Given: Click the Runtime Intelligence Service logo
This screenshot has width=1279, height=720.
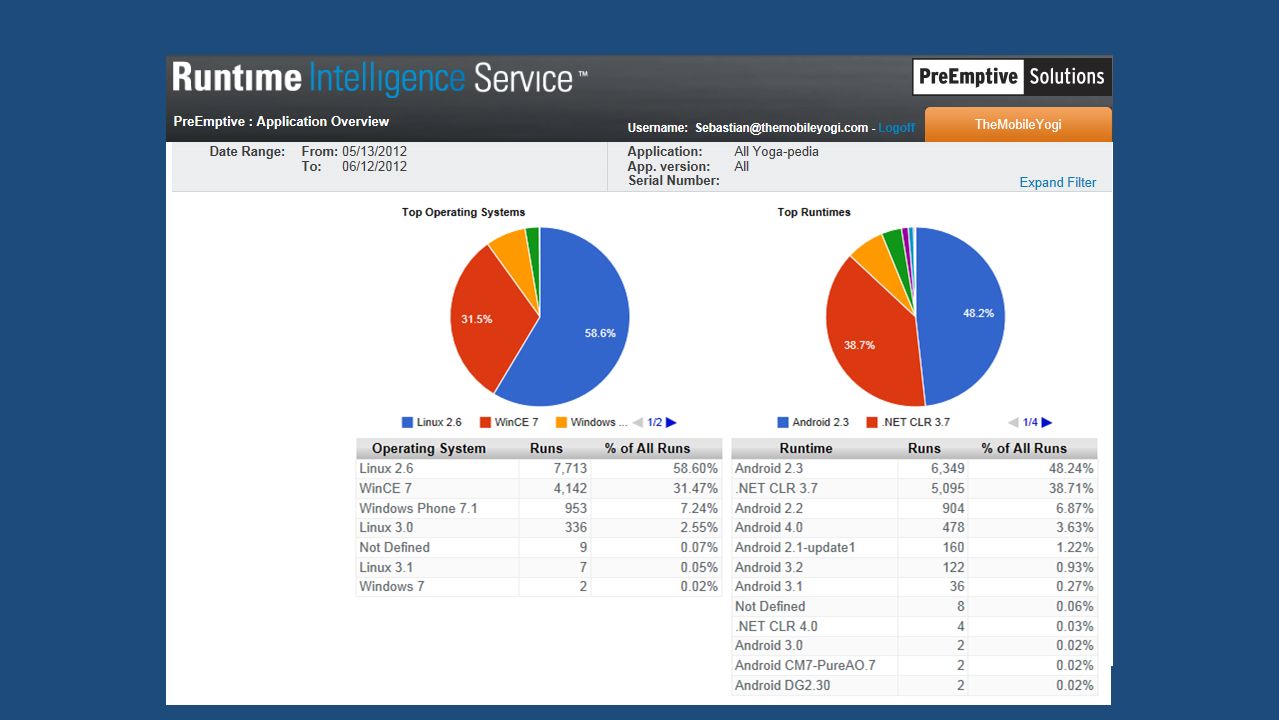Looking at the screenshot, I should click(x=380, y=78).
